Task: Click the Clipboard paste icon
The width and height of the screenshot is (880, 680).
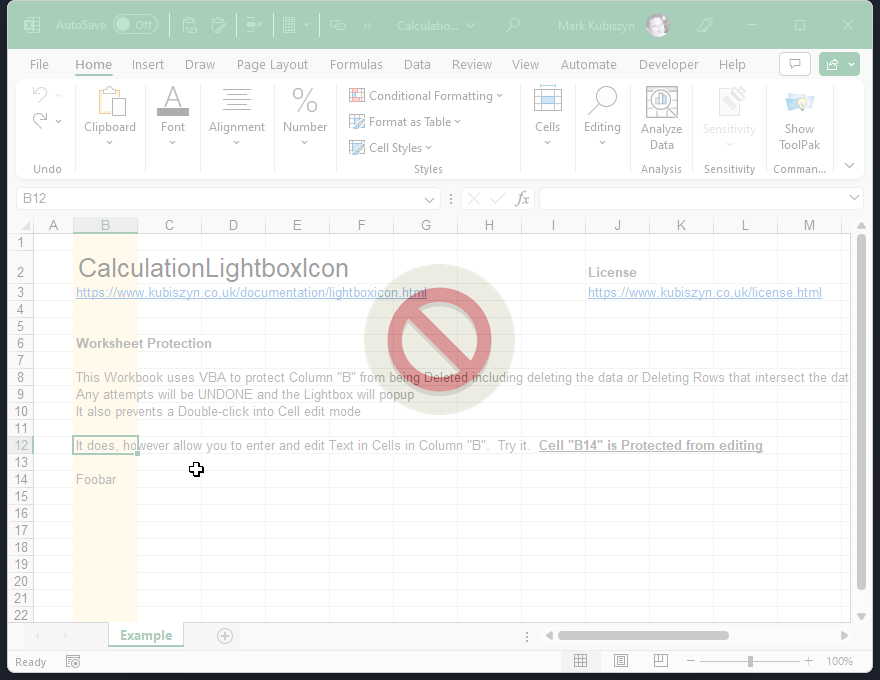Action: pos(110,103)
